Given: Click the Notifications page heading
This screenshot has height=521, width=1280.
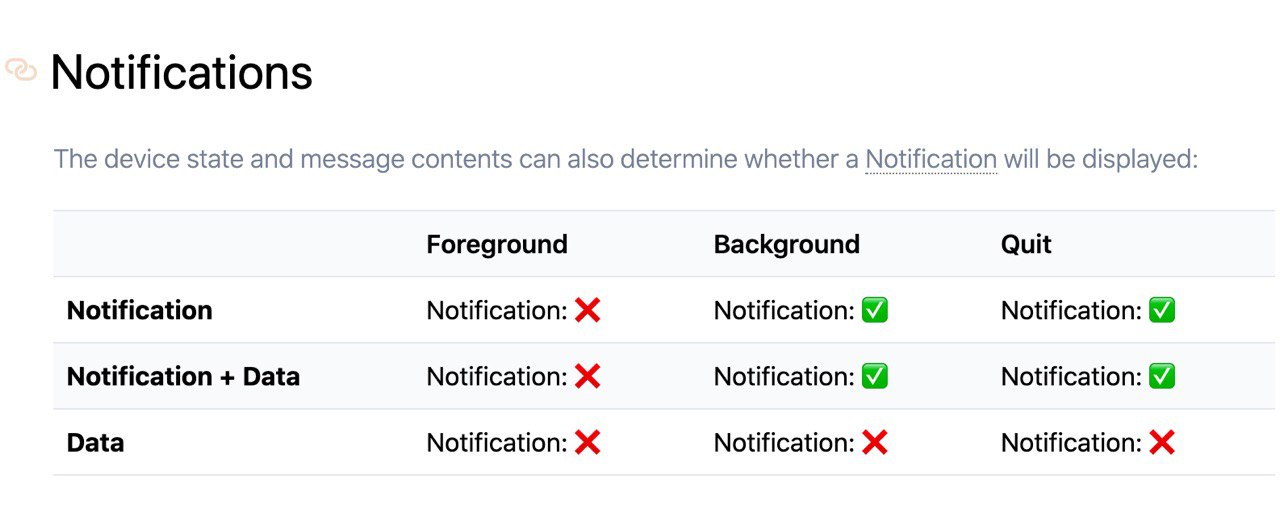Looking at the screenshot, I should click(181, 72).
